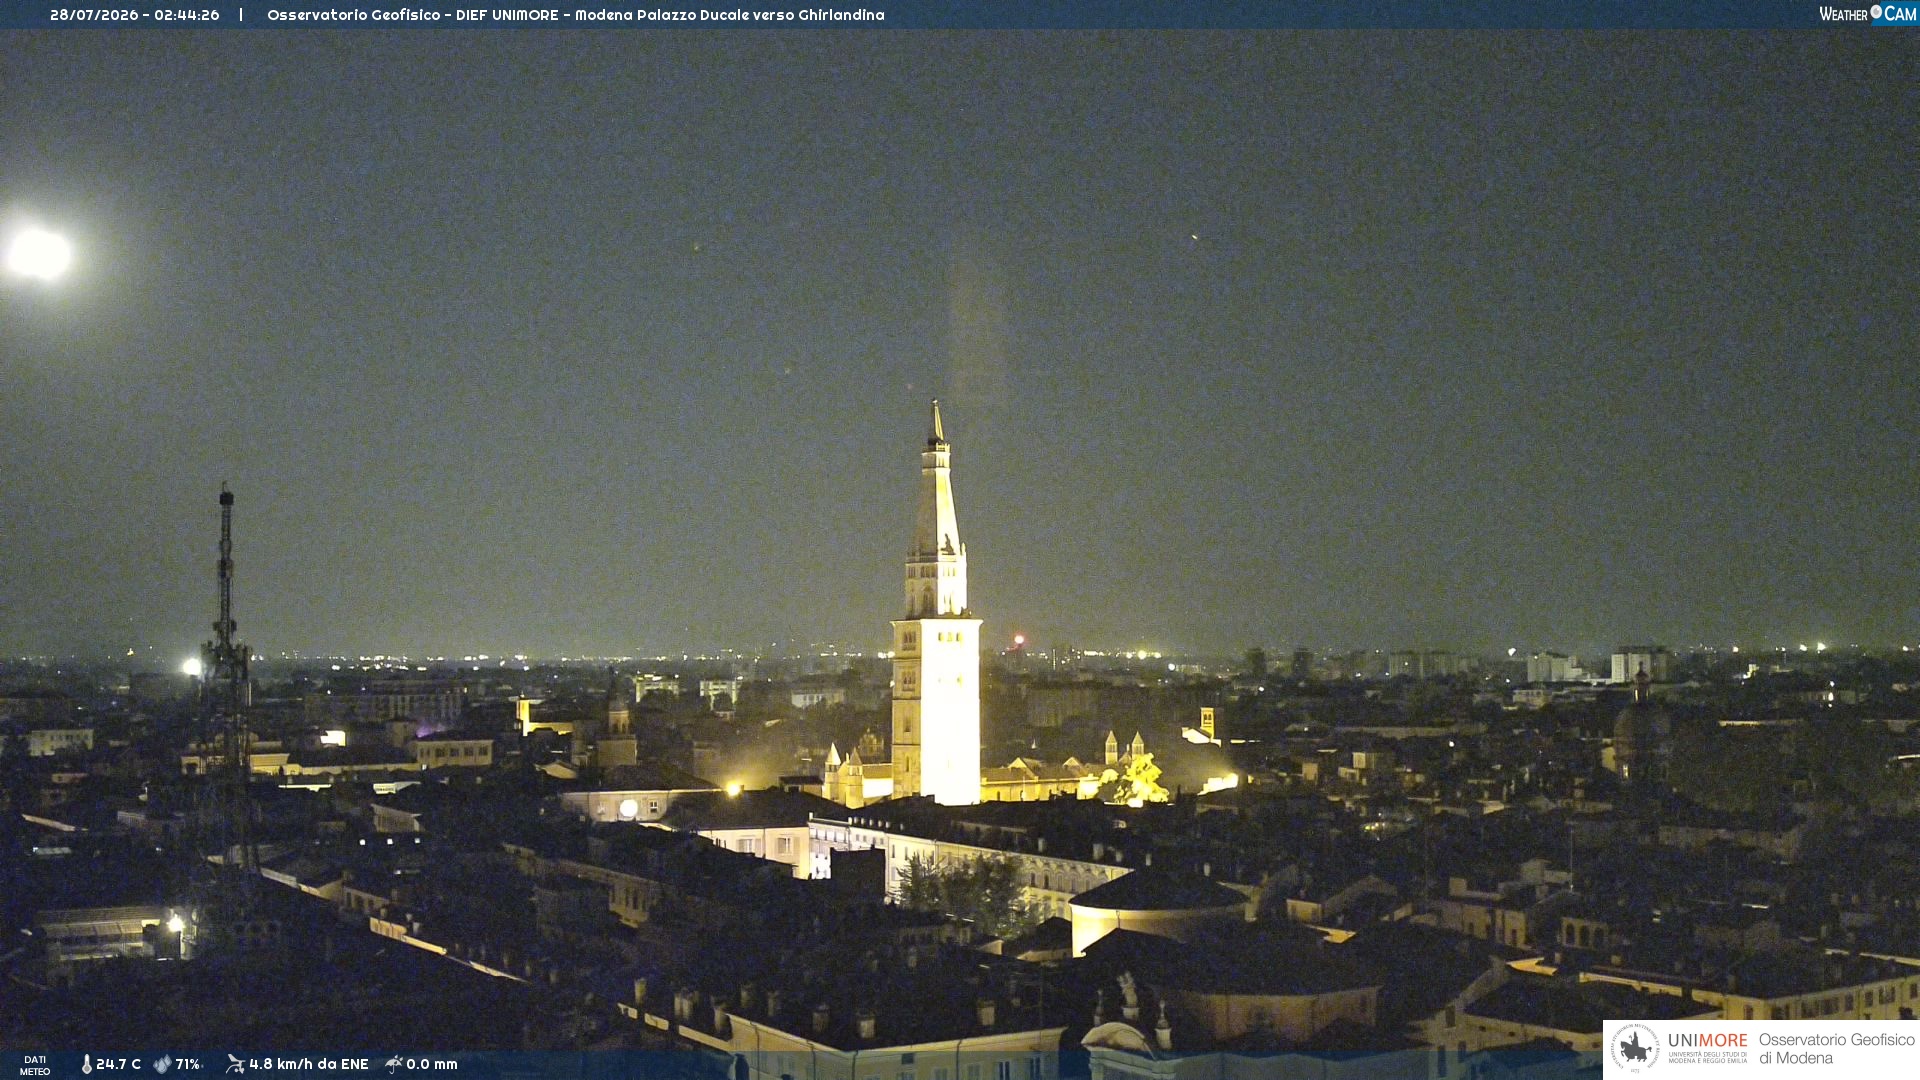Image resolution: width=1920 pixels, height=1080 pixels.
Task: Select the 0.0 mm rainfall value
Action: [x=432, y=1064]
